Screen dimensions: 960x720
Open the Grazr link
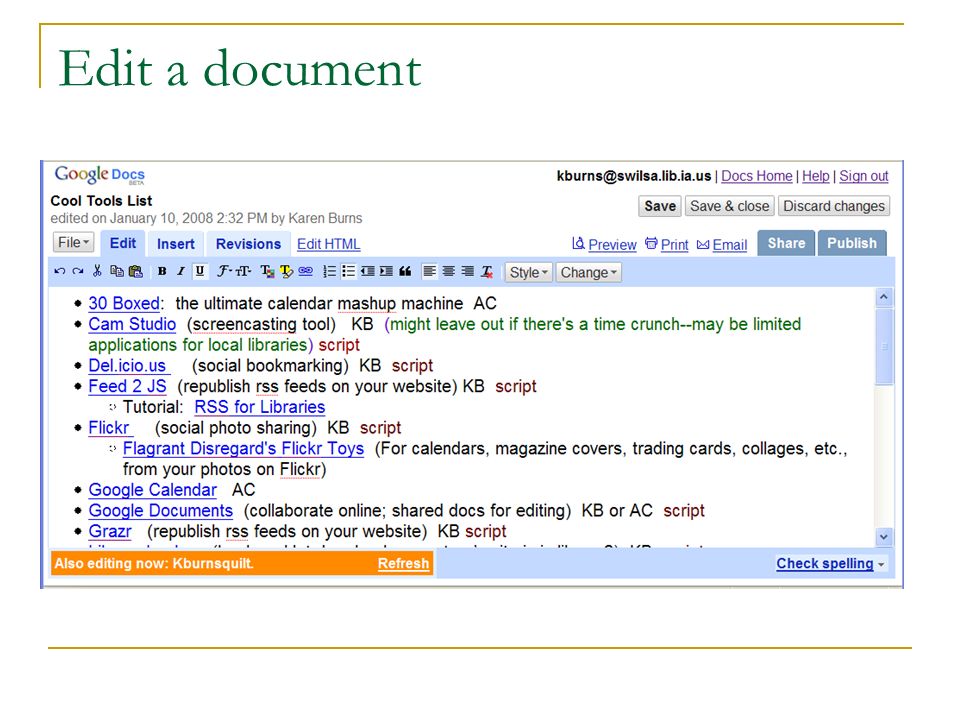pyautogui.click(x=110, y=531)
